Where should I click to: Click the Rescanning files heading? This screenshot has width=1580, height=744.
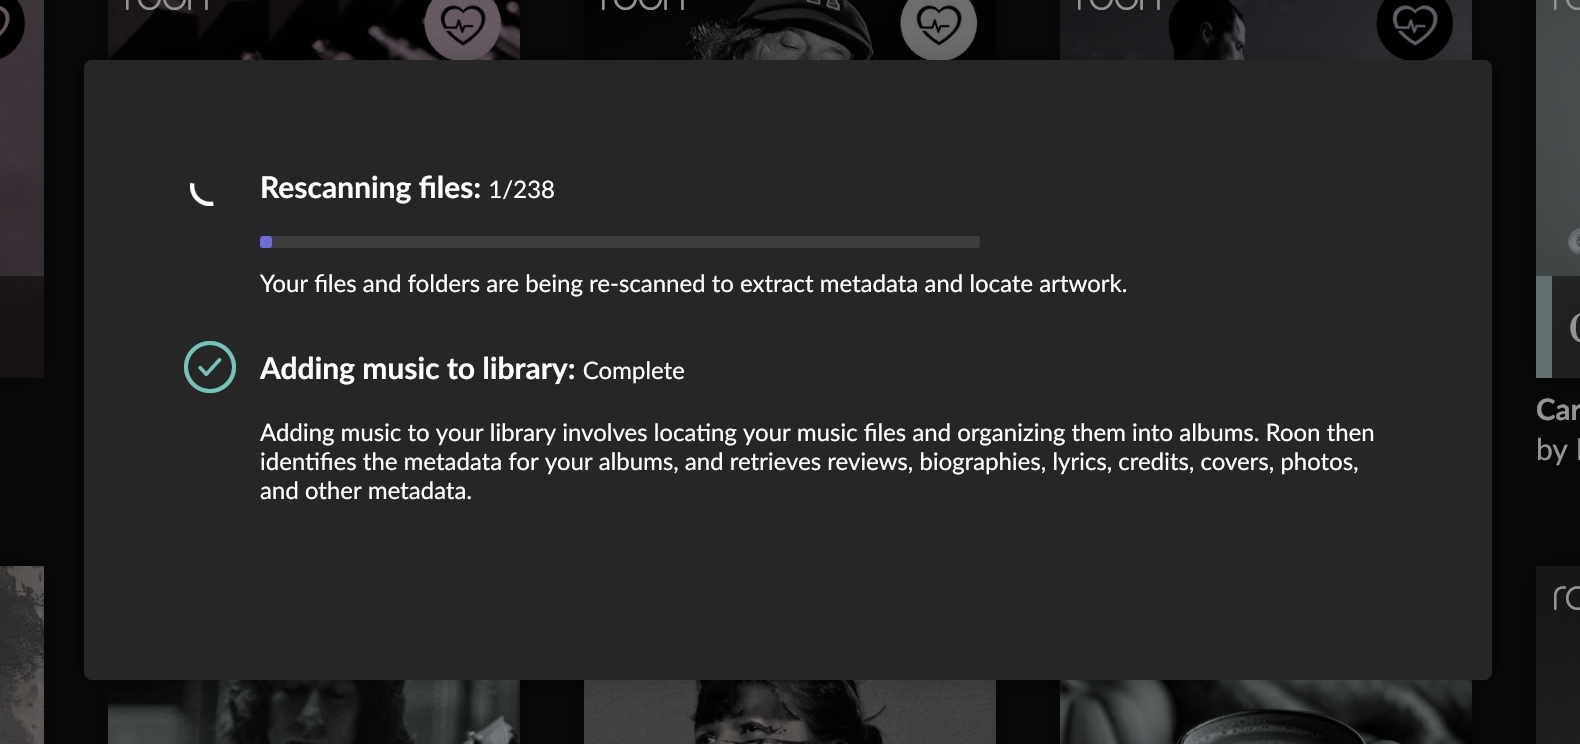click(x=370, y=188)
